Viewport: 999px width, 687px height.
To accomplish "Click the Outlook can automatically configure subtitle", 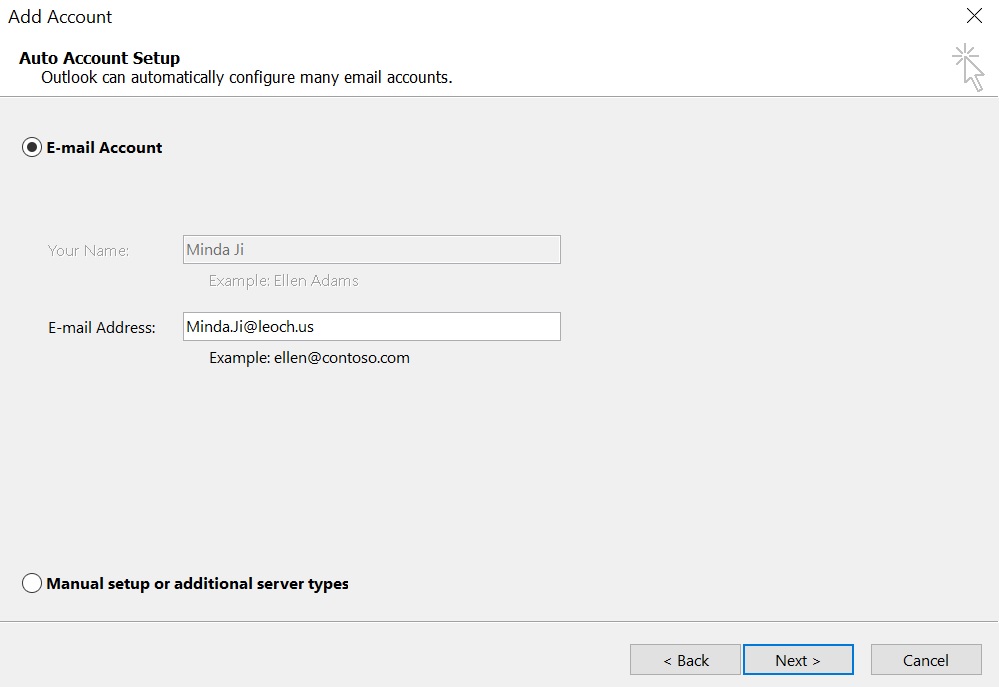I will point(247,78).
